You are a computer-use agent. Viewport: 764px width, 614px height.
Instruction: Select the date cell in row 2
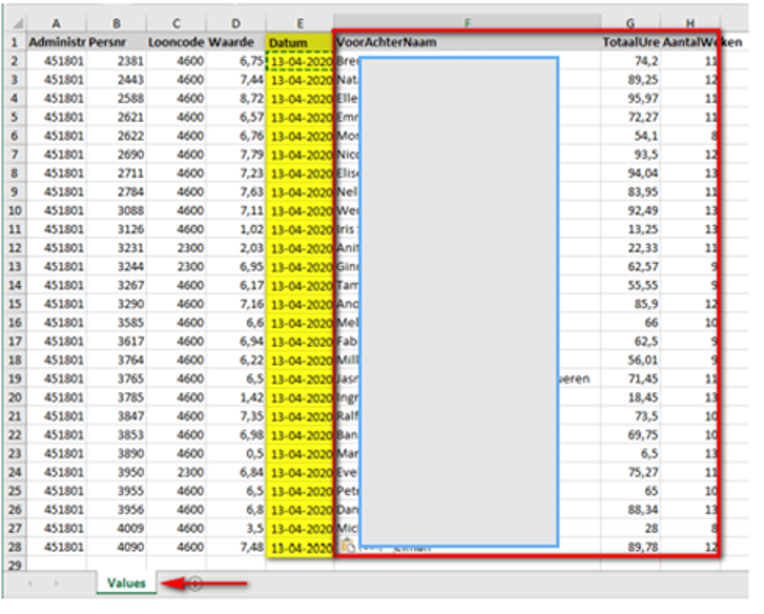(x=301, y=61)
